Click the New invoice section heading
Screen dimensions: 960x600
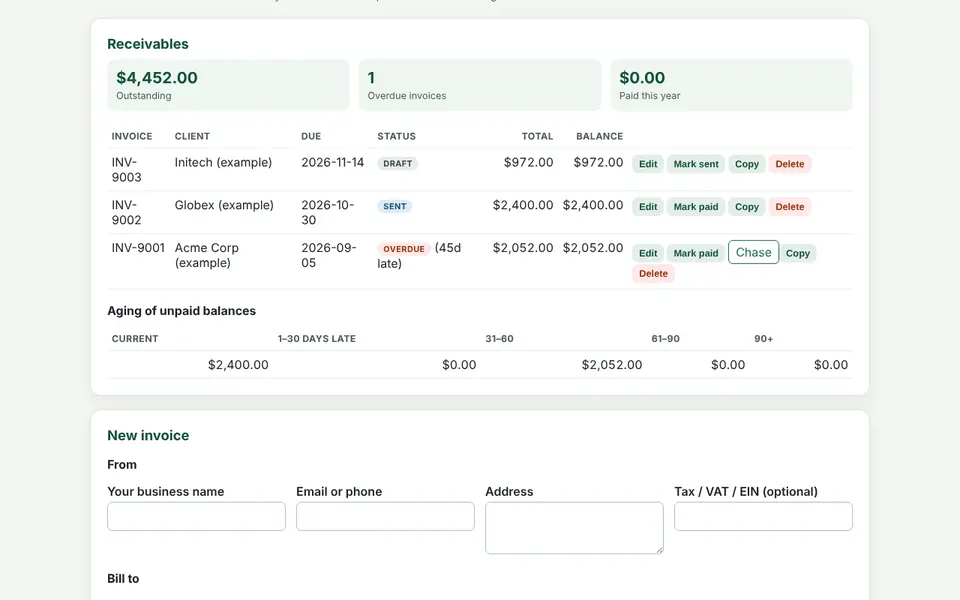148,435
